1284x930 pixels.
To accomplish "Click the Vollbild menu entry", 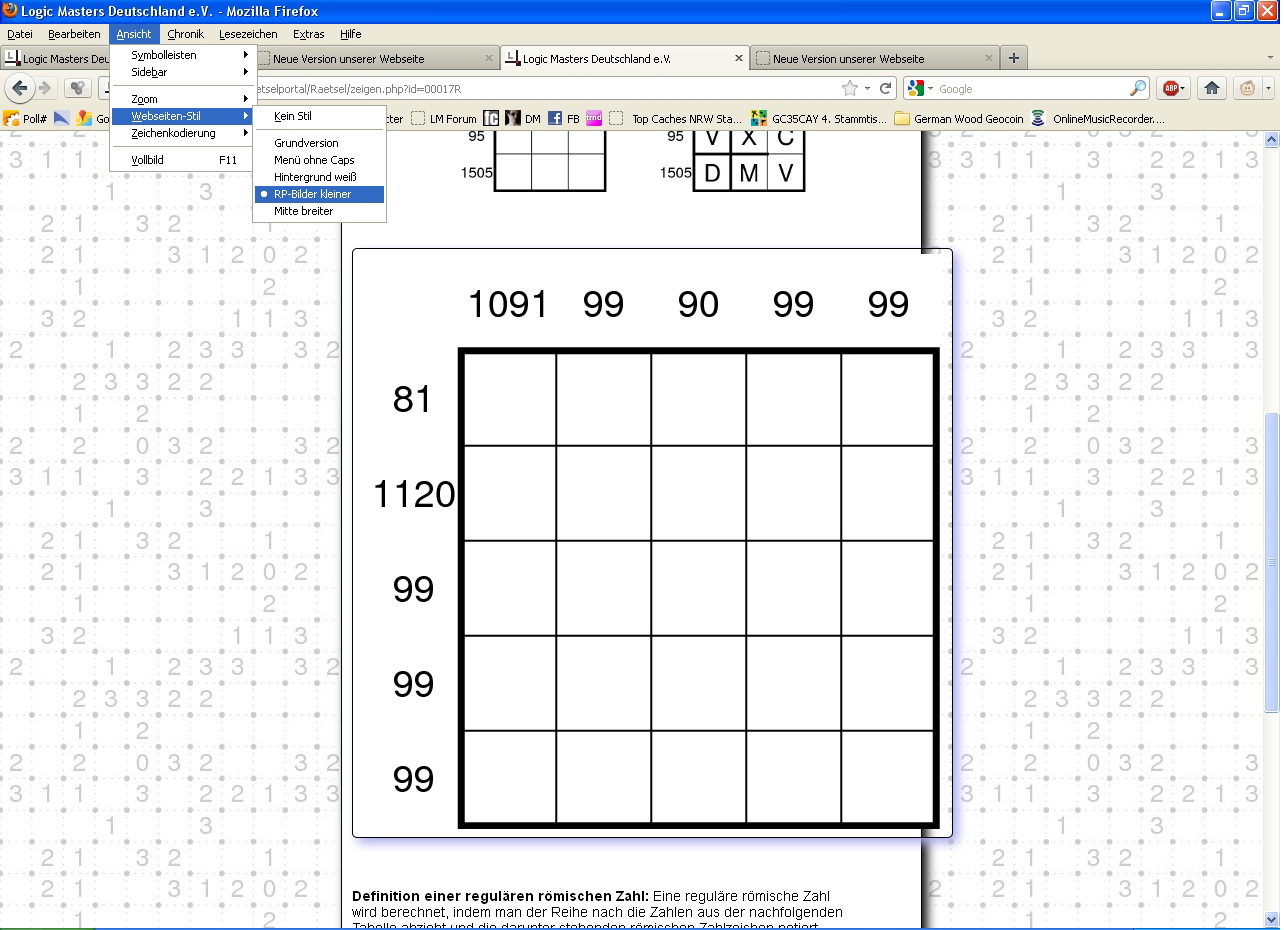I will point(148,160).
